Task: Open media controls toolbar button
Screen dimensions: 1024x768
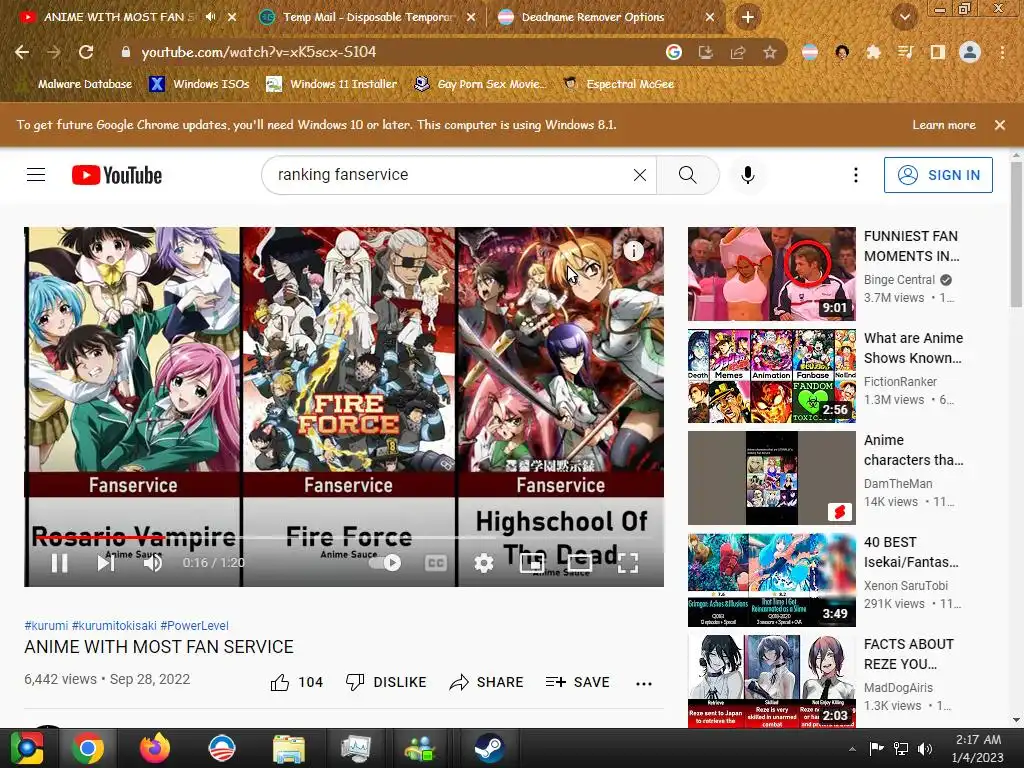Action: (x=905, y=52)
